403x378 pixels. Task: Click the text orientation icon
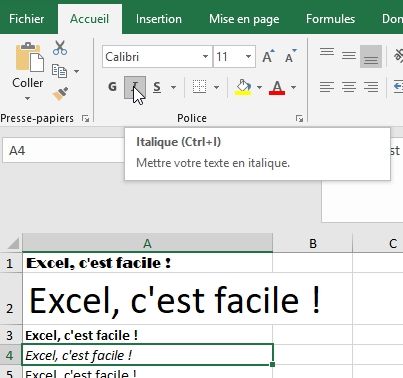pos(398,56)
